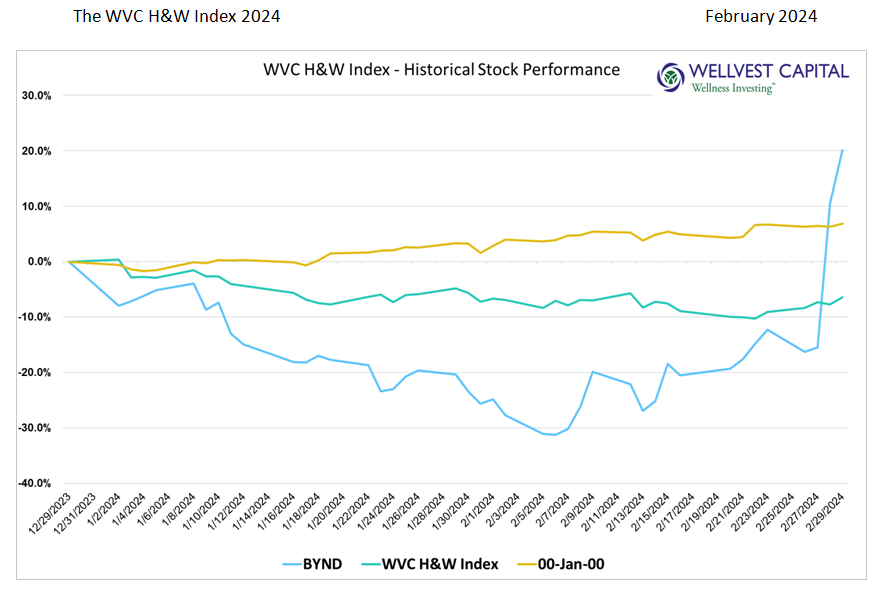Click the Wellvest Capital leaf logo icon

point(671,77)
